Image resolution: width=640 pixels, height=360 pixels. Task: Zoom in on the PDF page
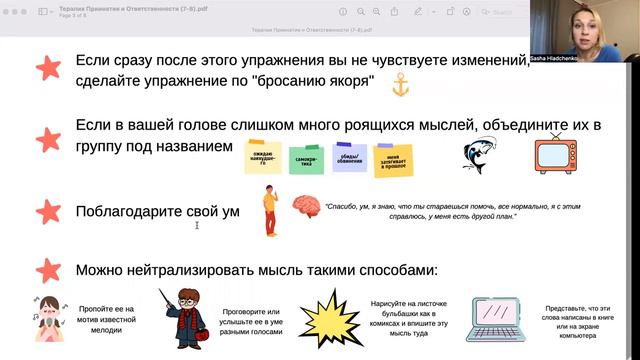tap(376, 12)
